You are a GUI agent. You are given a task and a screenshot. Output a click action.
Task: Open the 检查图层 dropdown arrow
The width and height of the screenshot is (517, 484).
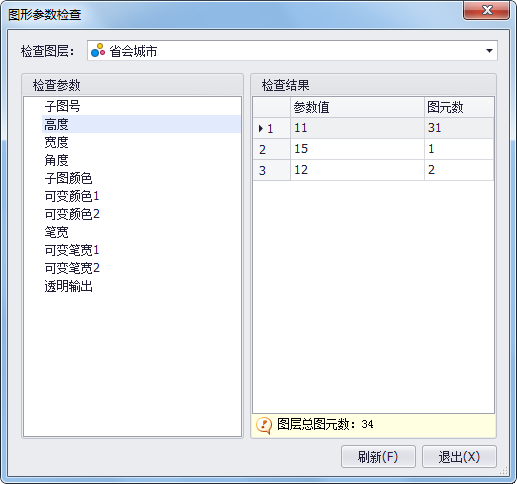pyautogui.click(x=489, y=51)
